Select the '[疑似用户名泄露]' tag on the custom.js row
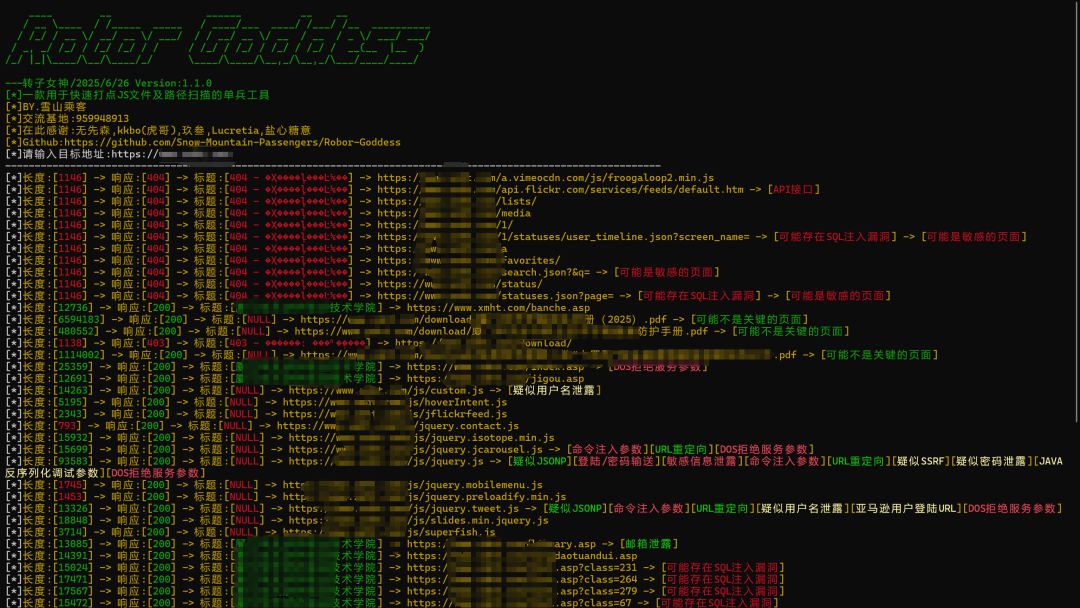Image resolution: width=1080 pixels, height=608 pixels. pyautogui.click(x=555, y=390)
